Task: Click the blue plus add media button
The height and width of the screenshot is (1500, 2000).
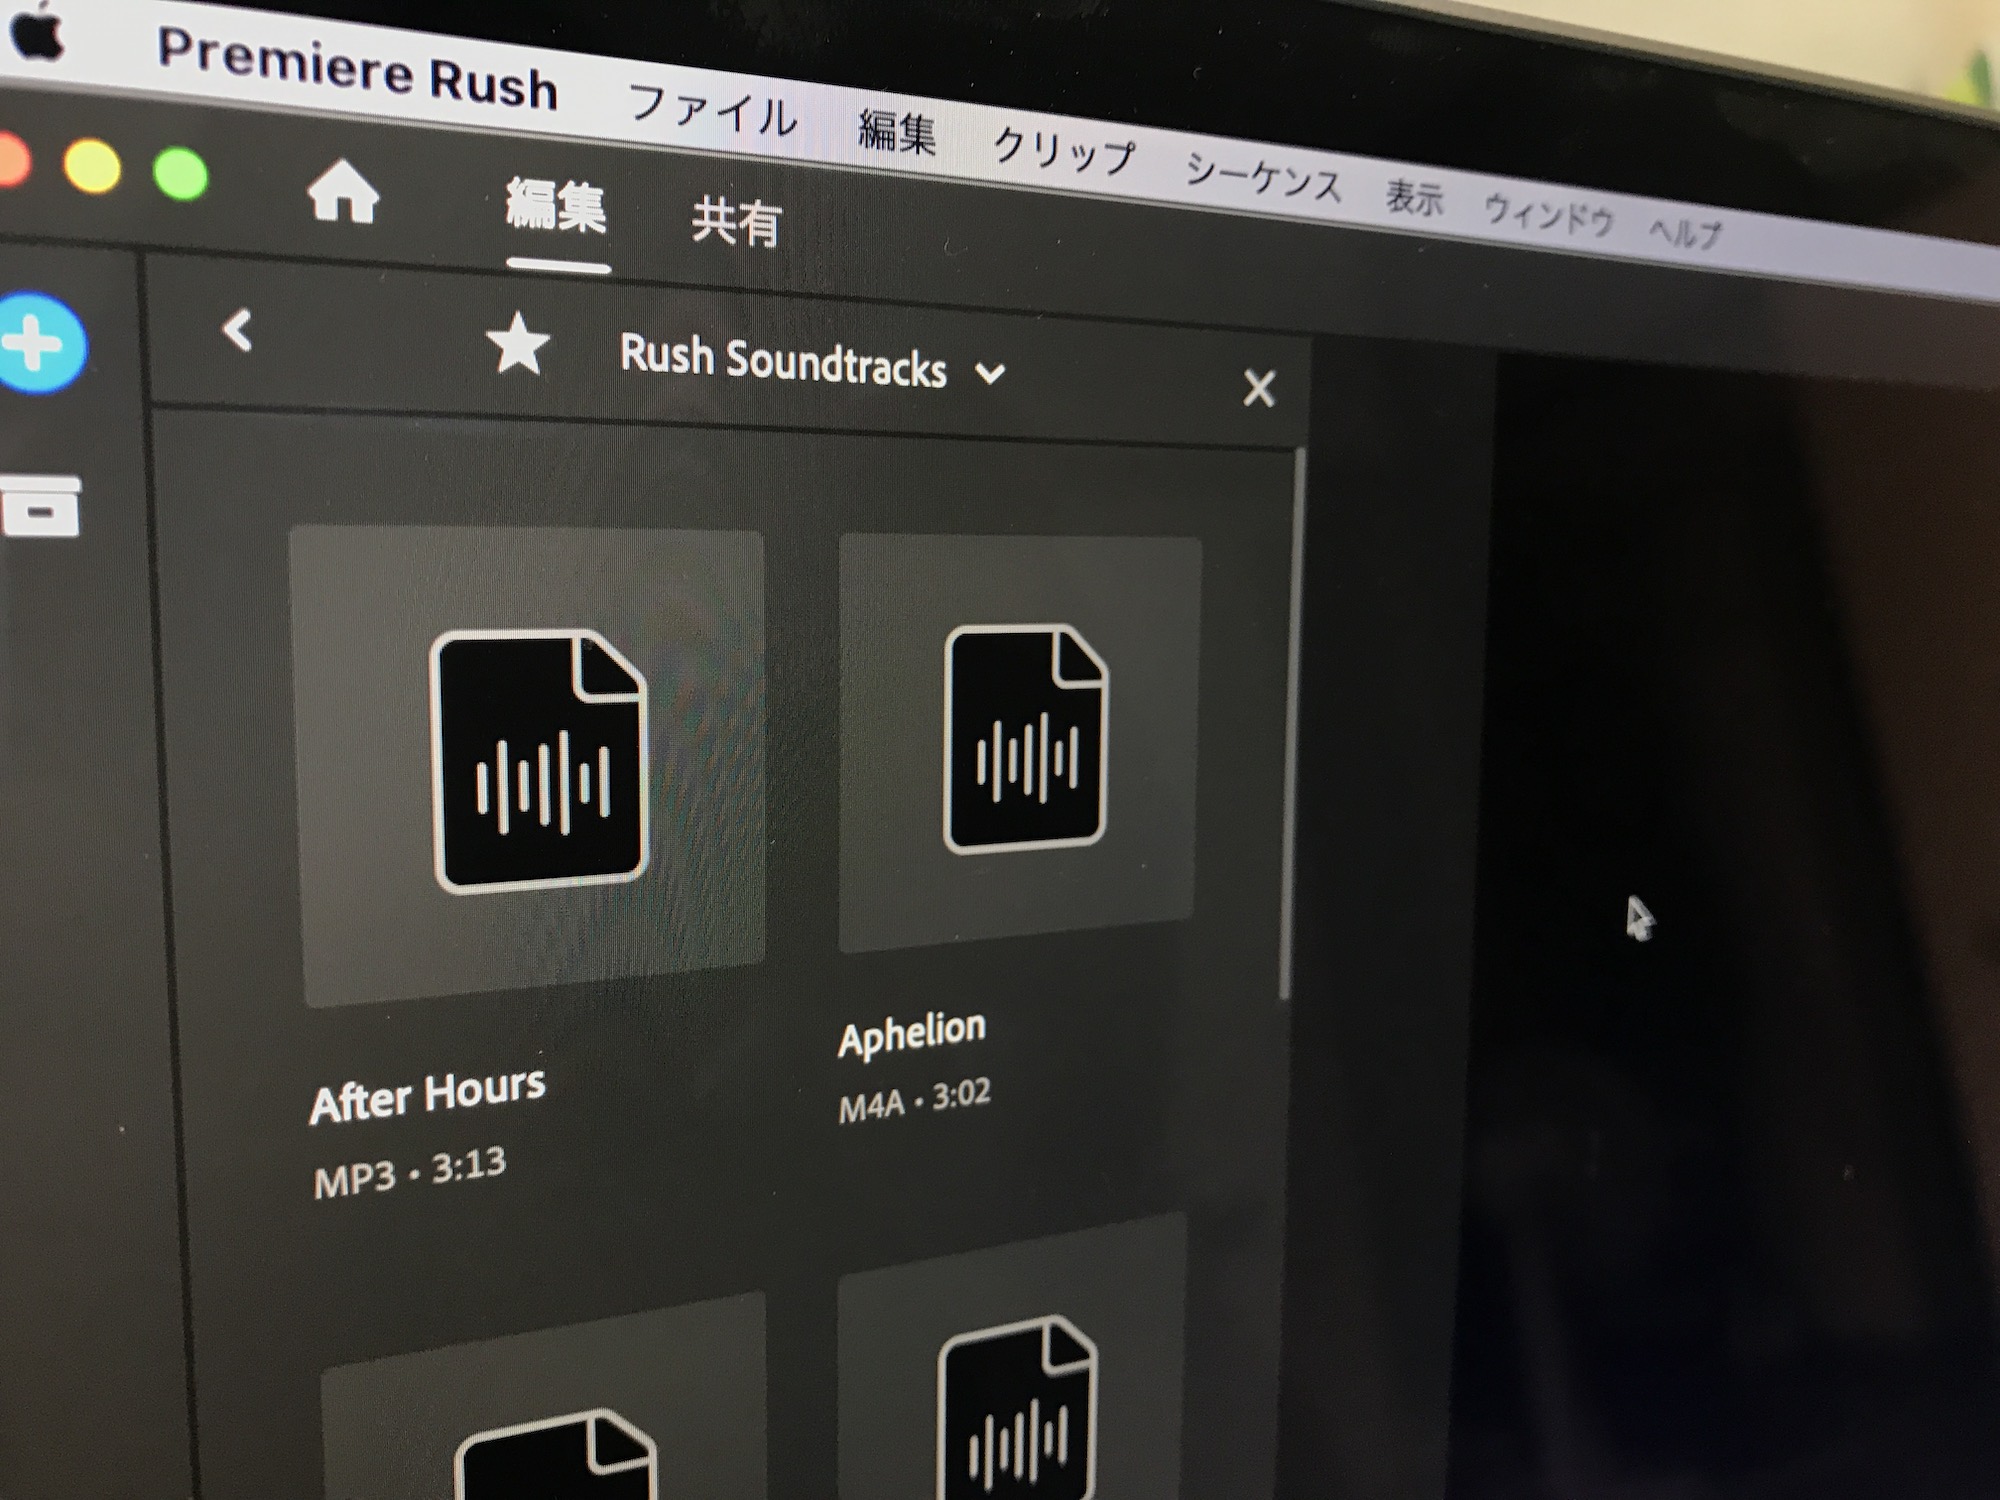Action: pos(40,344)
